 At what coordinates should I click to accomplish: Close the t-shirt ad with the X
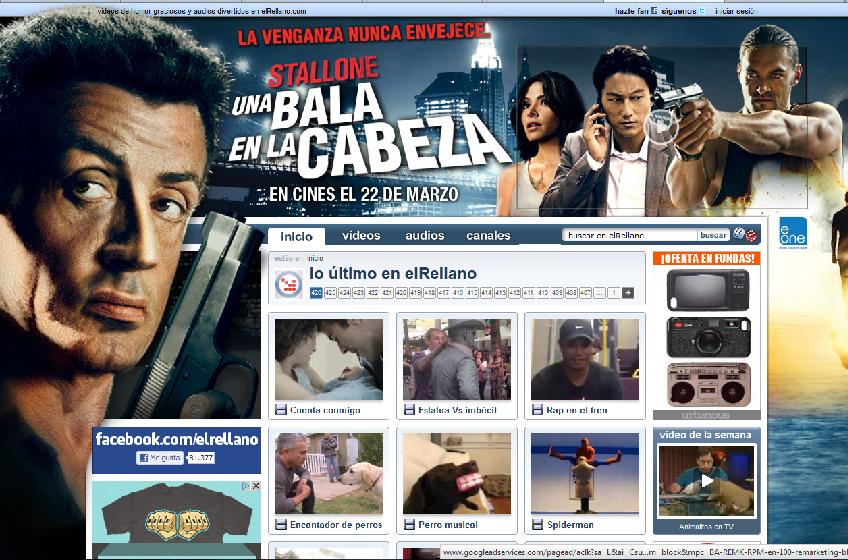point(256,486)
